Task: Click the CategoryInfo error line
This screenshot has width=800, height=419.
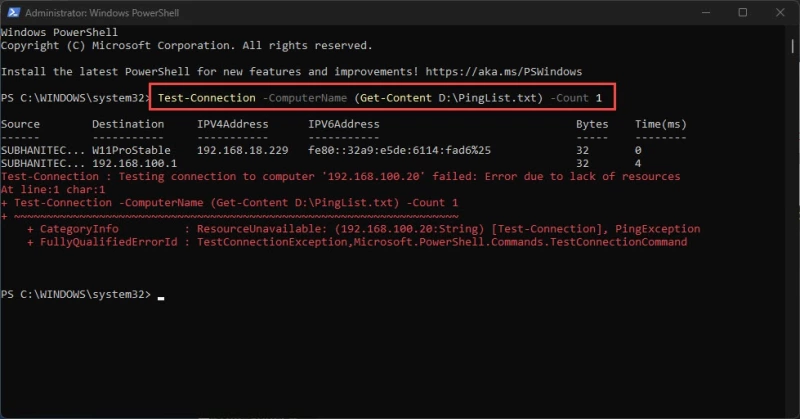Action: pos(363,229)
